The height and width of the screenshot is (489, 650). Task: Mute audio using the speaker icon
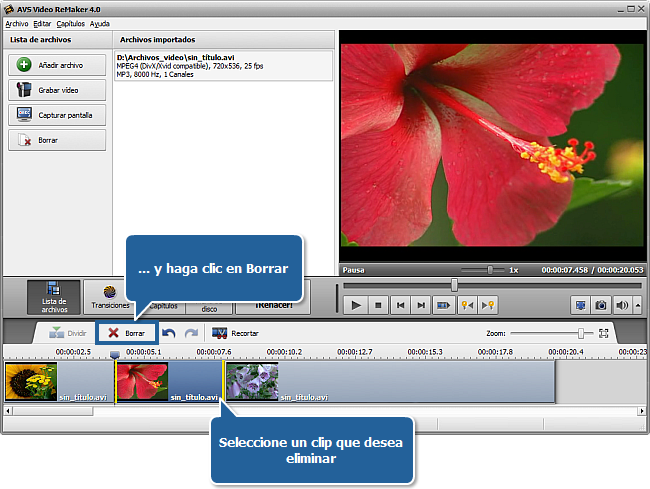point(622,304)
